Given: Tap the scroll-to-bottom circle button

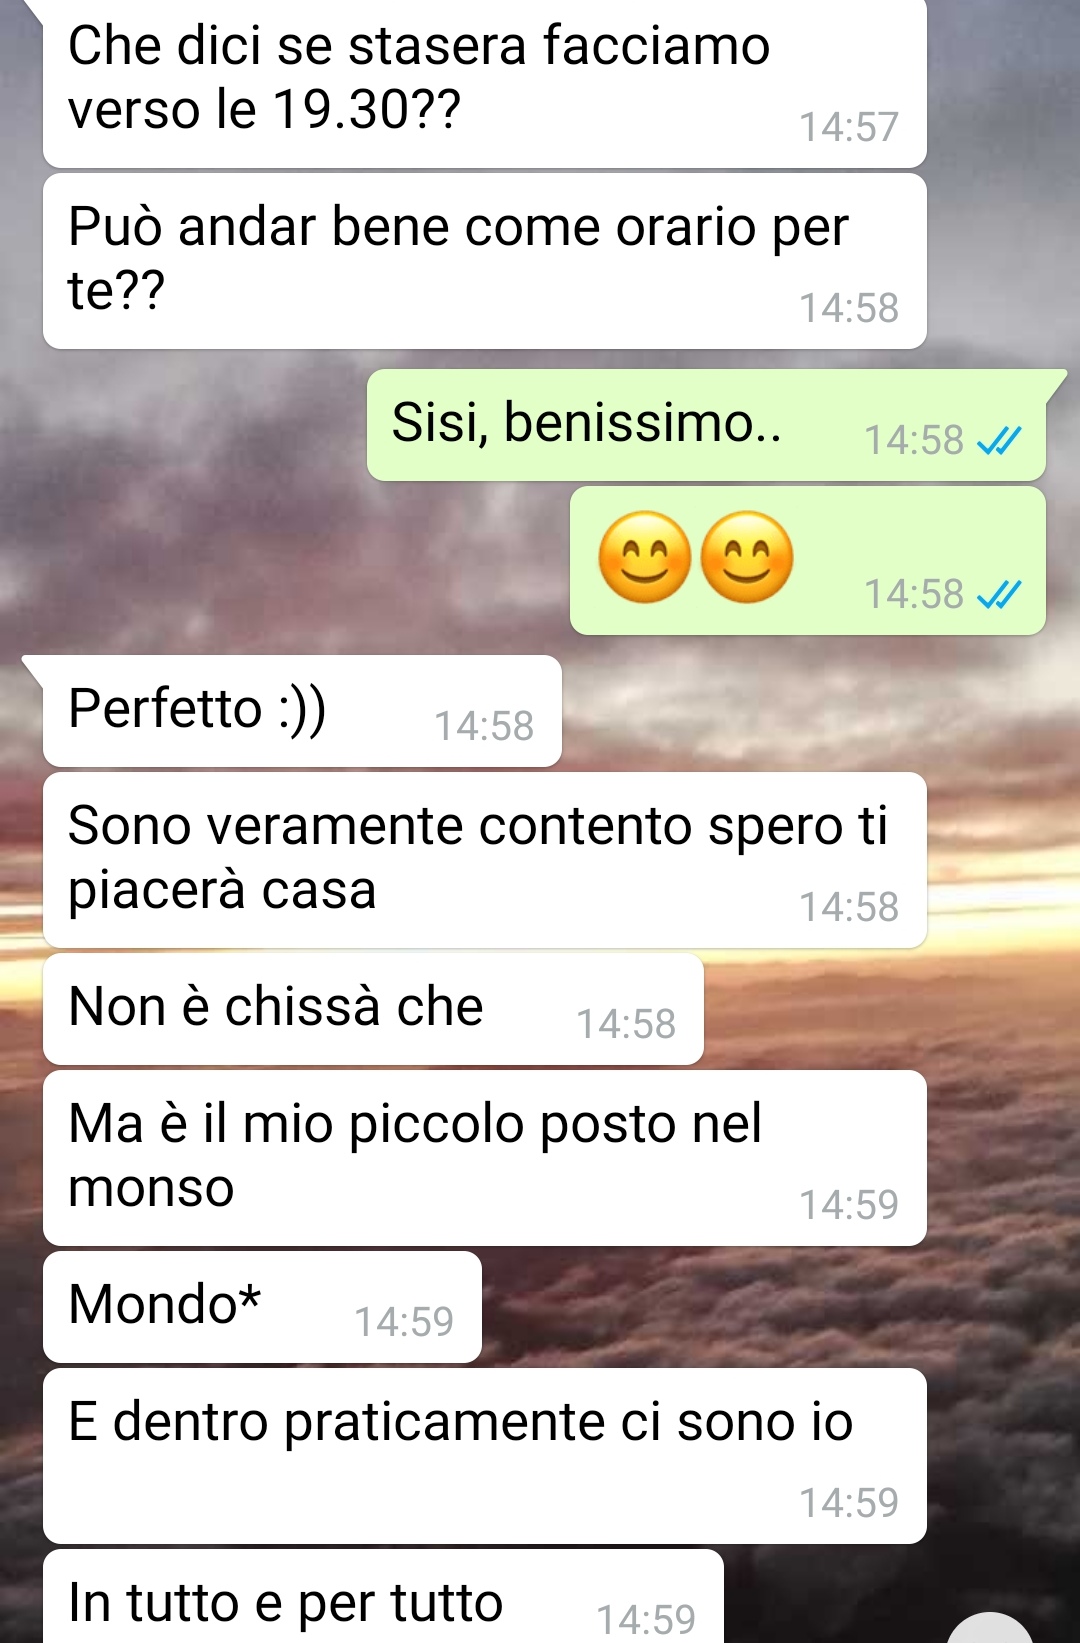Looking at the screenshot, I should coord(989,1628).
